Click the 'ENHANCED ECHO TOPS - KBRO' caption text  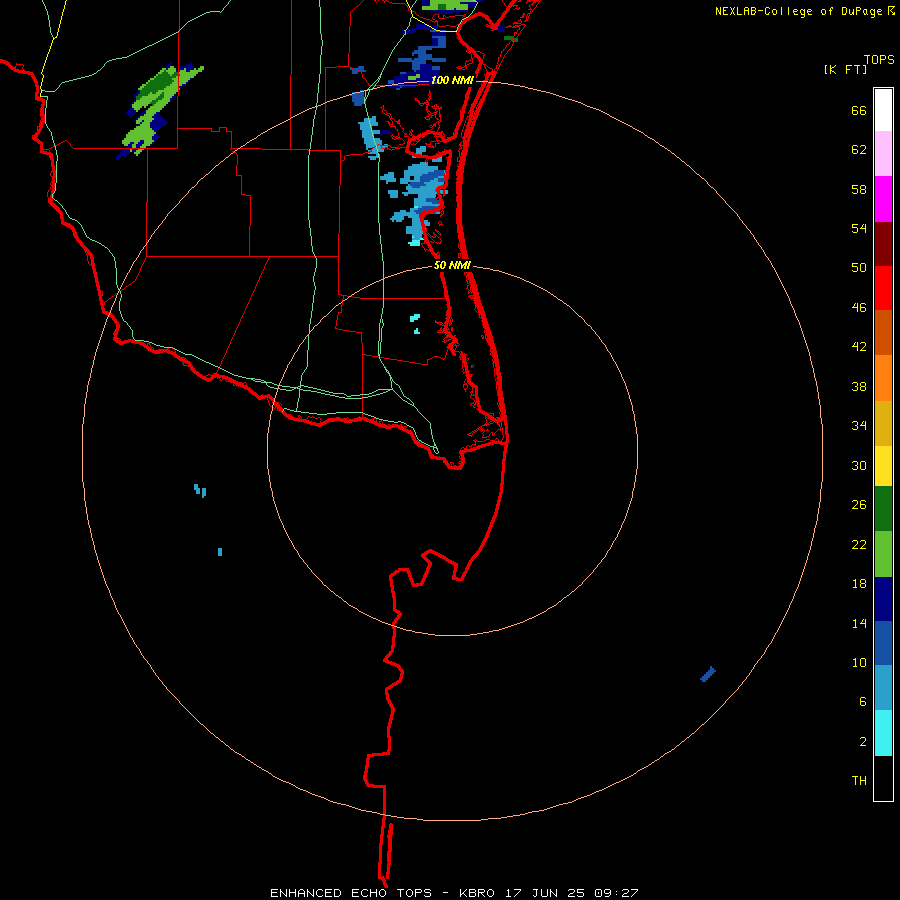(382, 893)
